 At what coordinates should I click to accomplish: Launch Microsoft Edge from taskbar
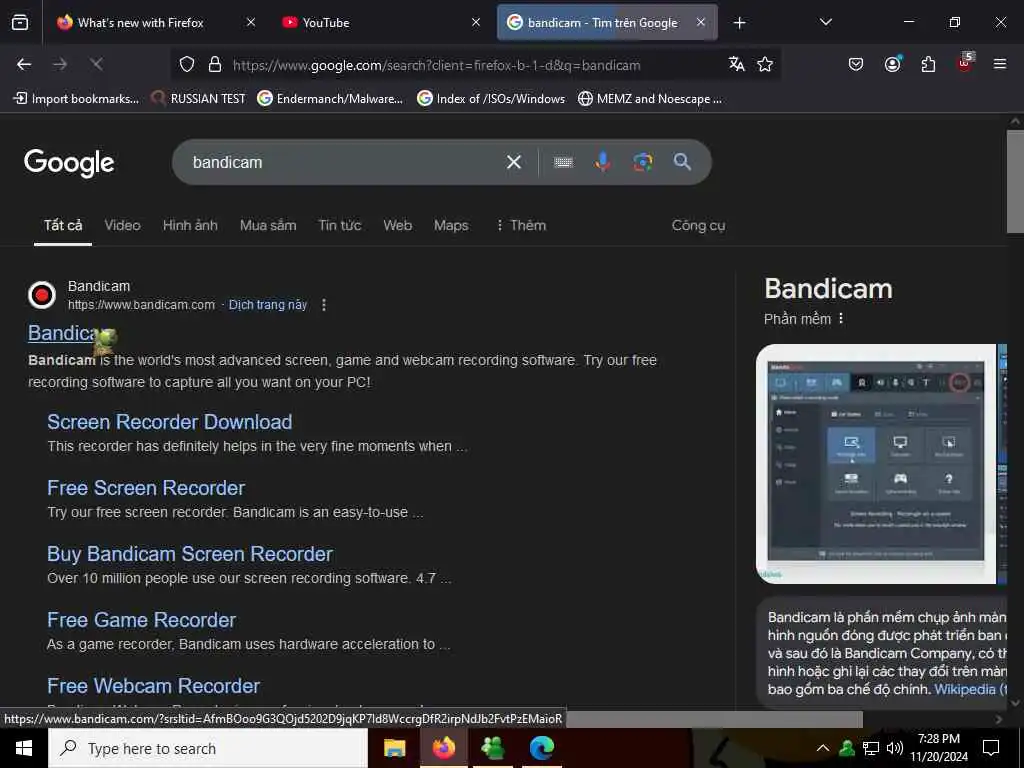point(541,748)
